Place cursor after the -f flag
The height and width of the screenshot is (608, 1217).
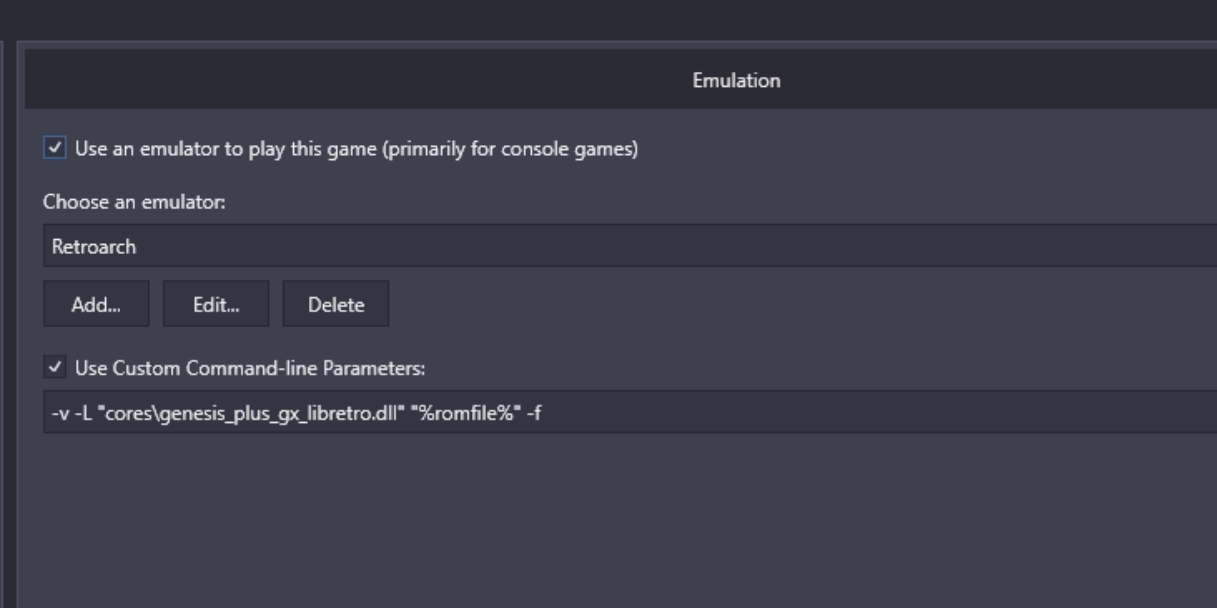[x=544, y=411]
